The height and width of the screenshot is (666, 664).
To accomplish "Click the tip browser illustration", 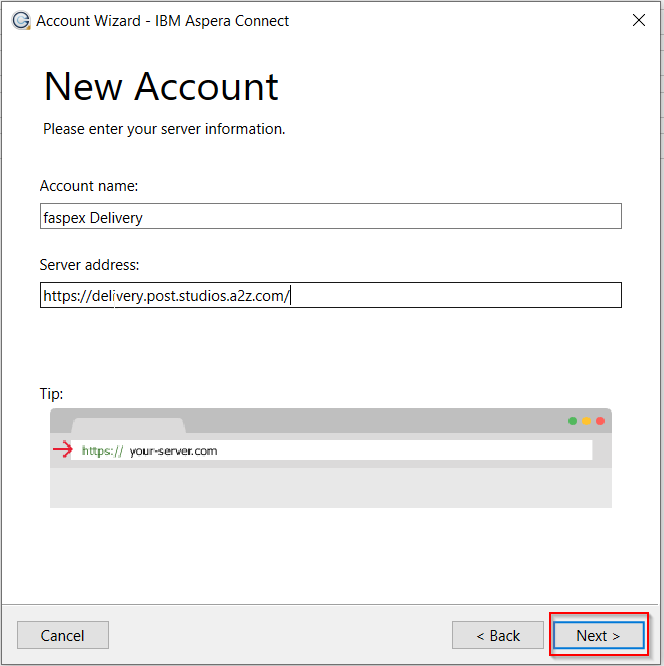I will tap(331, 458).
